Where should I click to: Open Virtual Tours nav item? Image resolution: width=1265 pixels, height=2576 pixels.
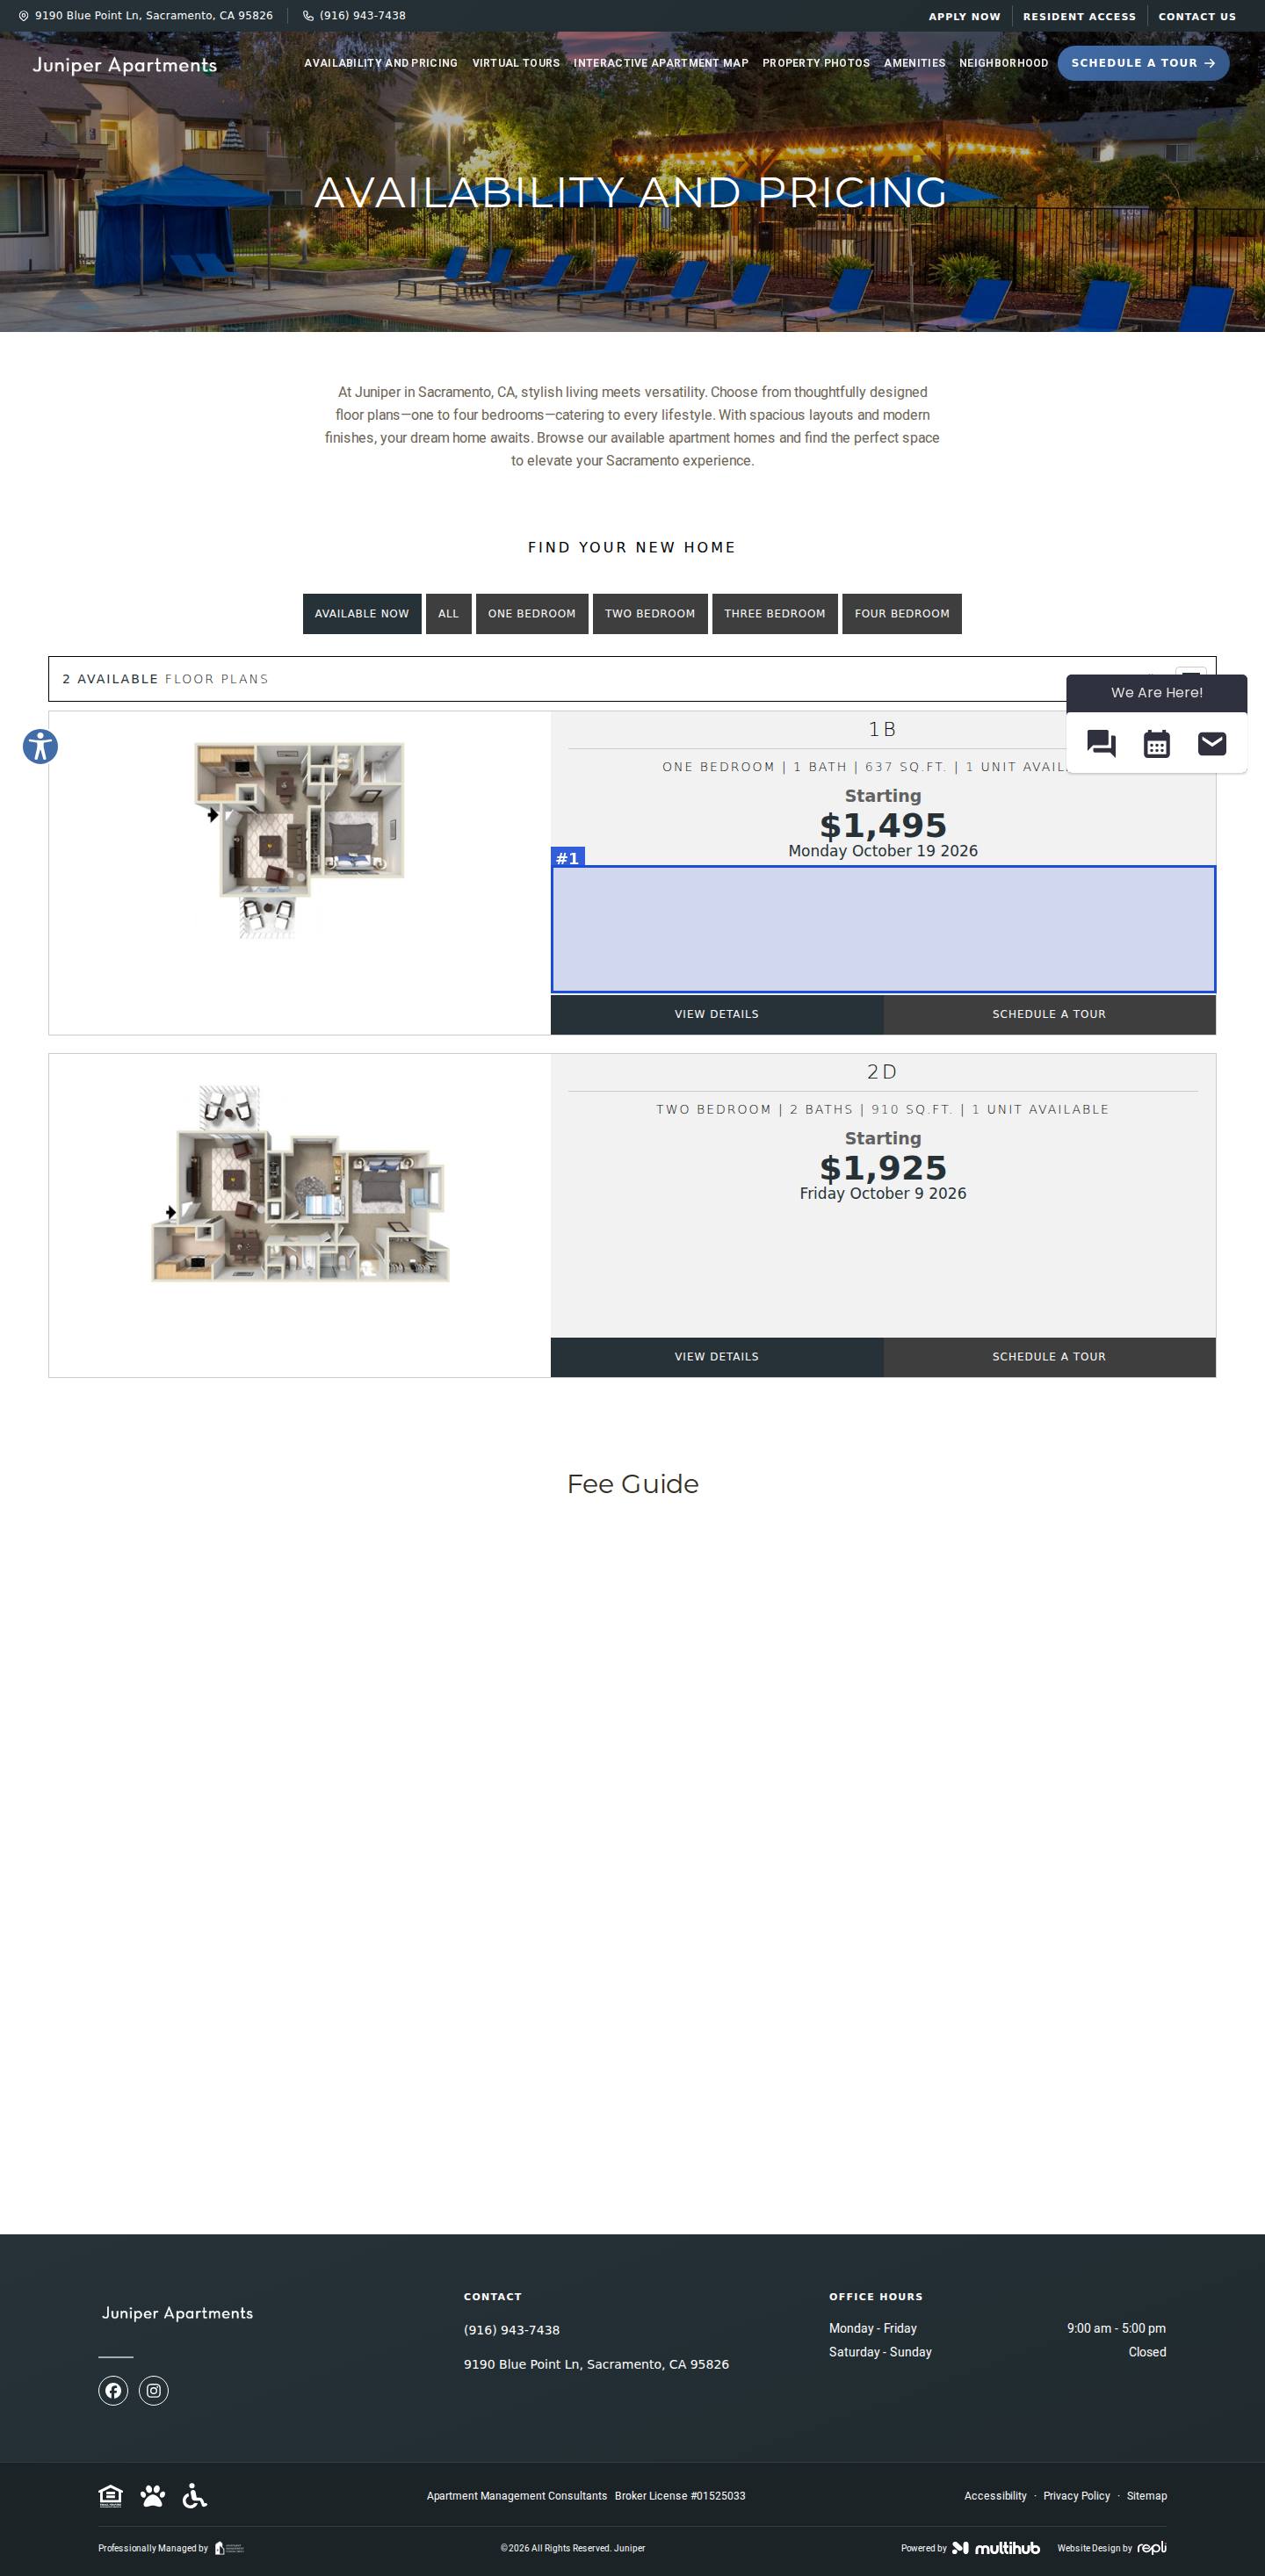516,63
